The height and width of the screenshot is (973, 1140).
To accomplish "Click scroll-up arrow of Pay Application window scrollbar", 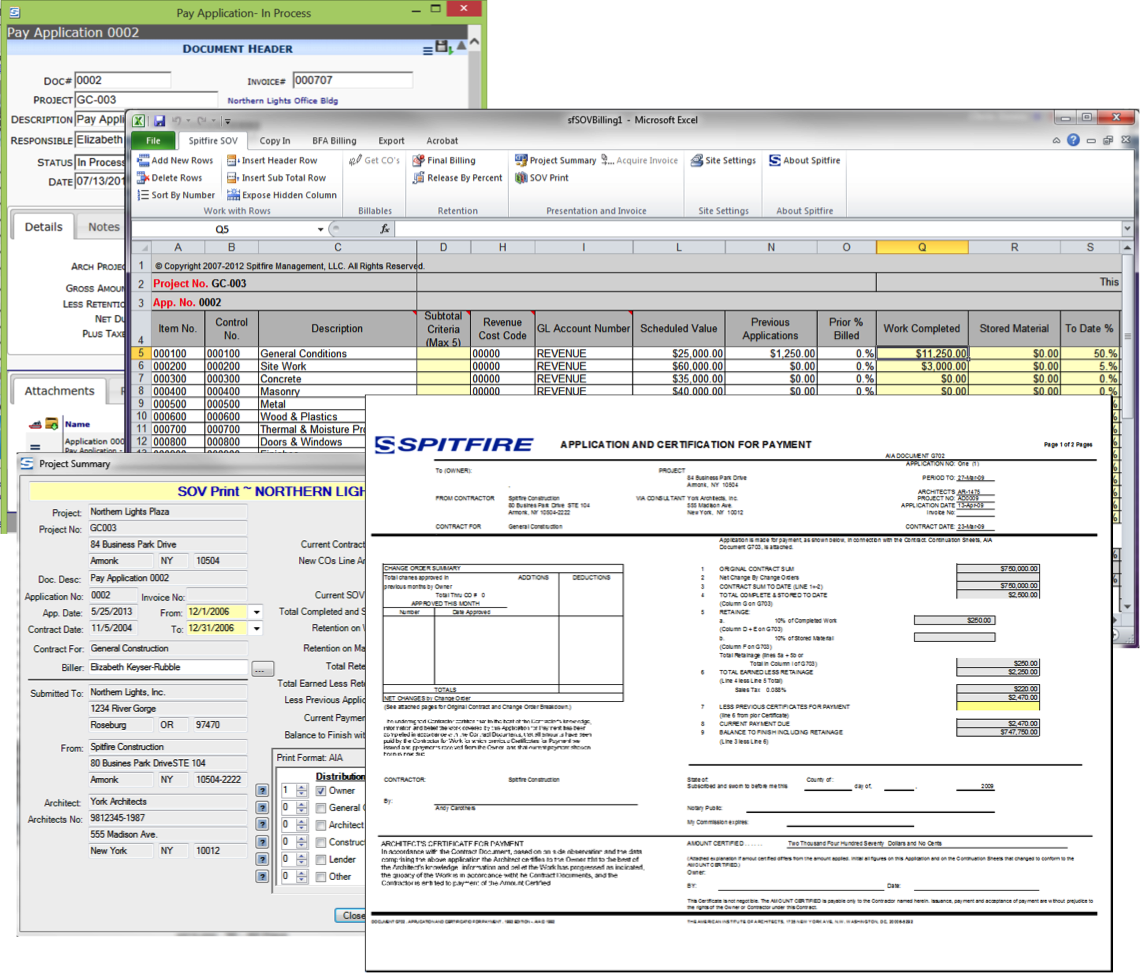I will [475, 43].
